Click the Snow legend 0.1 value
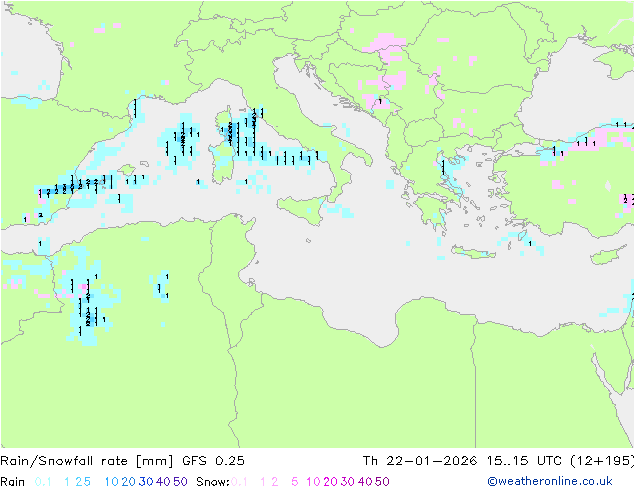 [x=239, y=482]
